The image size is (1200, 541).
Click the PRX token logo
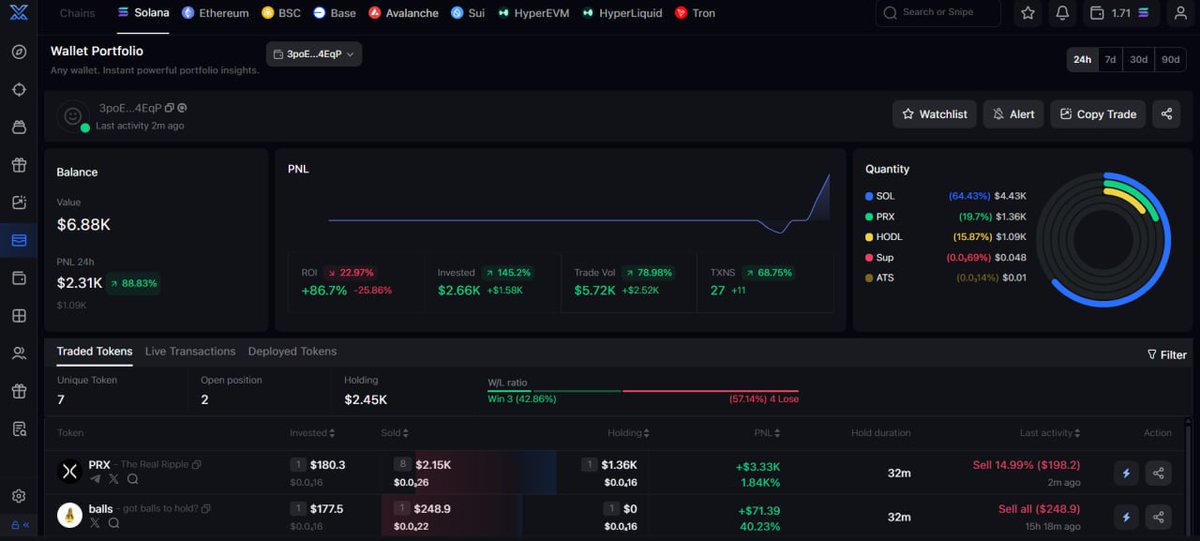(69, 471)
